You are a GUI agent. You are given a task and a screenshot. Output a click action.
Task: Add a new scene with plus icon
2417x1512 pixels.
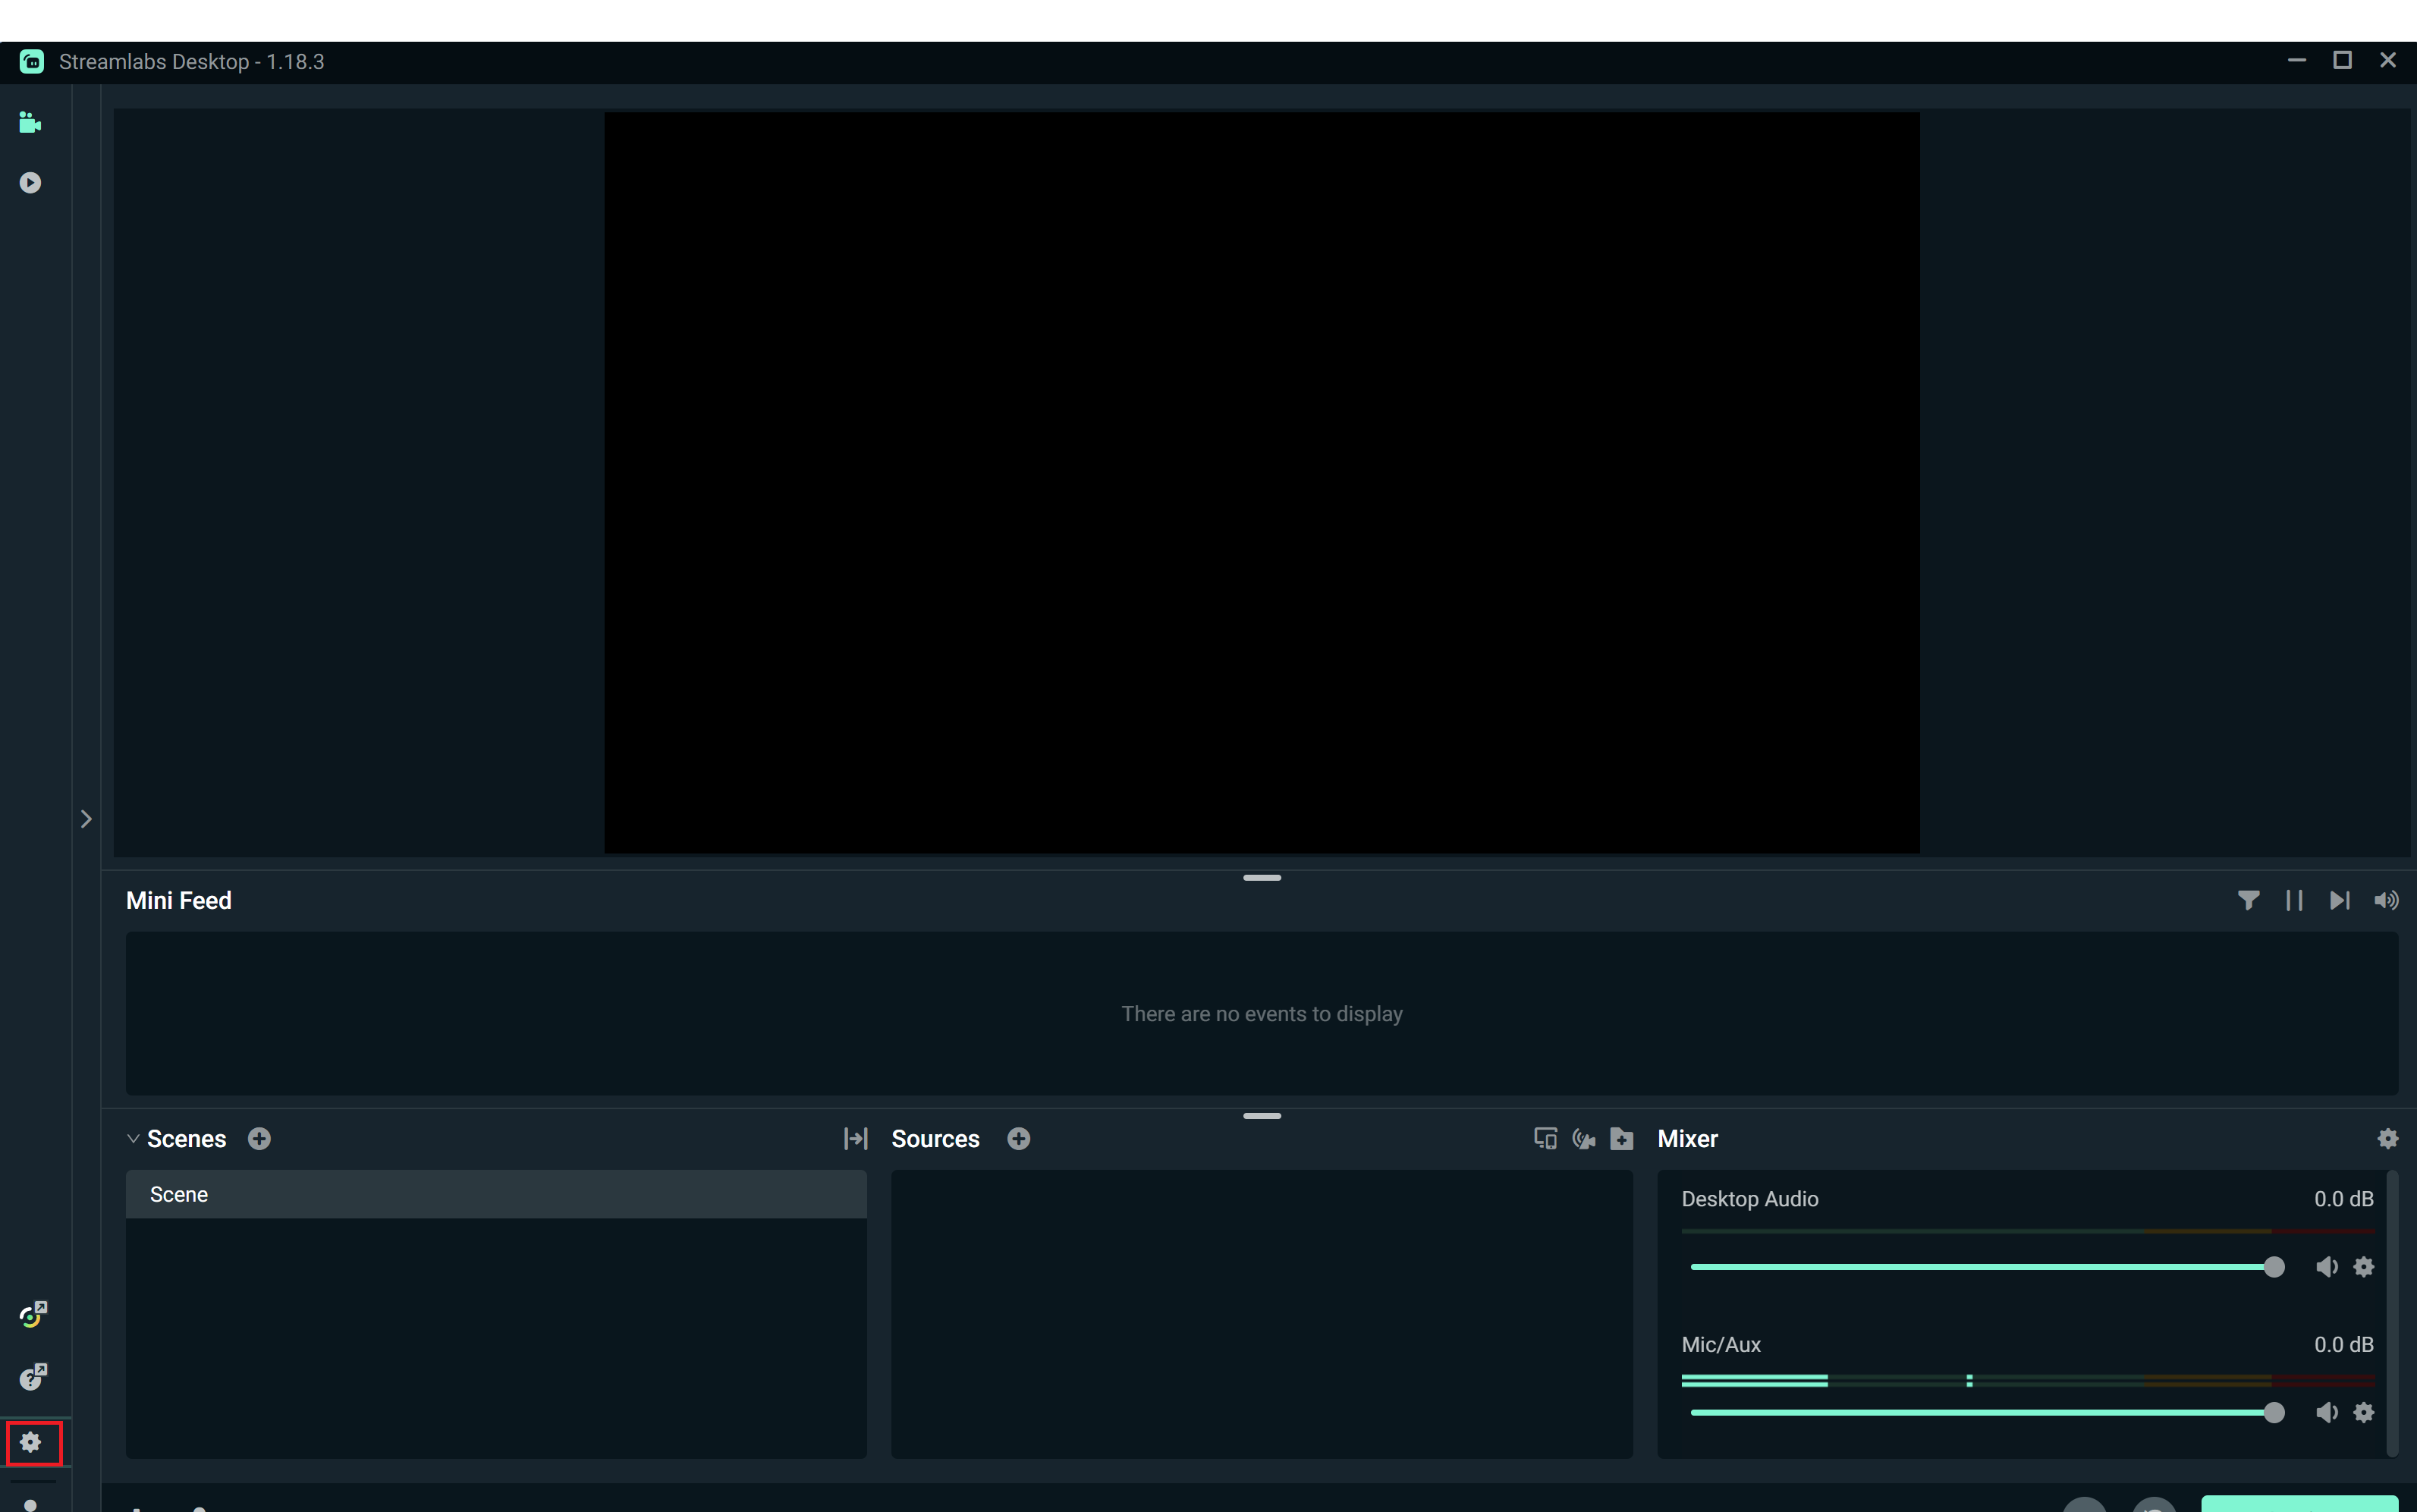click(259, 1139)
